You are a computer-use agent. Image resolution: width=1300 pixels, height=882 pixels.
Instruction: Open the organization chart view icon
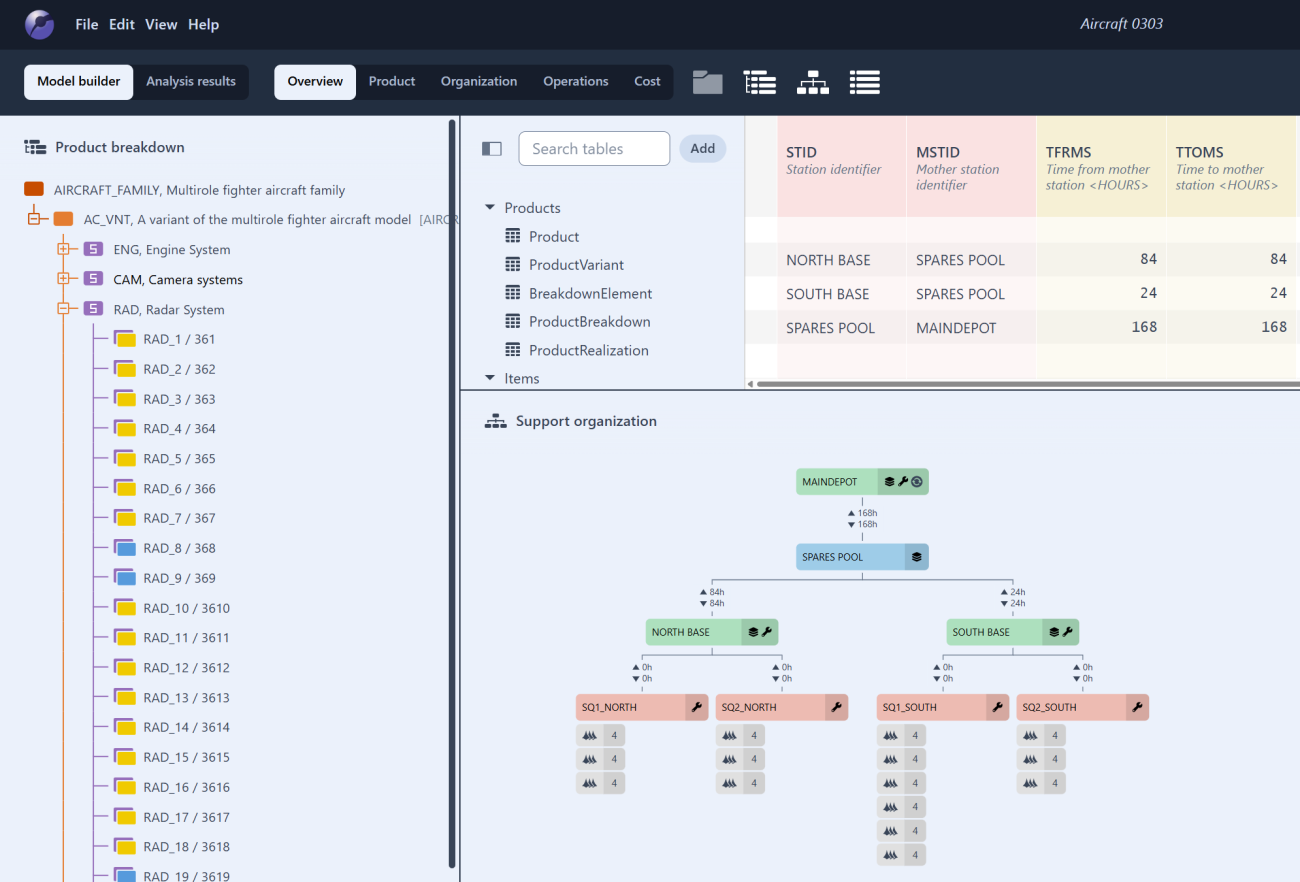[x=813, y=82]
